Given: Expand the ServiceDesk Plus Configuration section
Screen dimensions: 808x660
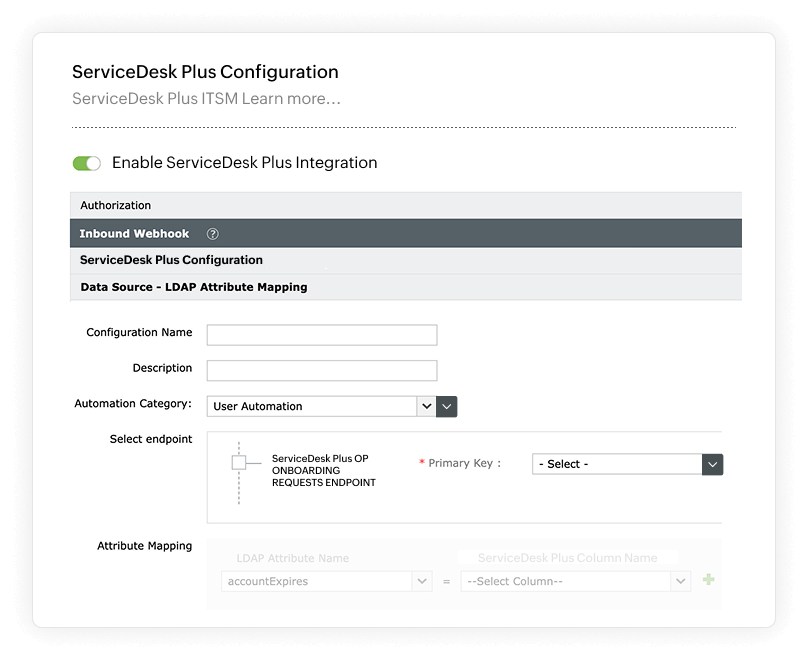Looking at the screenshot, I should [170, 260].
